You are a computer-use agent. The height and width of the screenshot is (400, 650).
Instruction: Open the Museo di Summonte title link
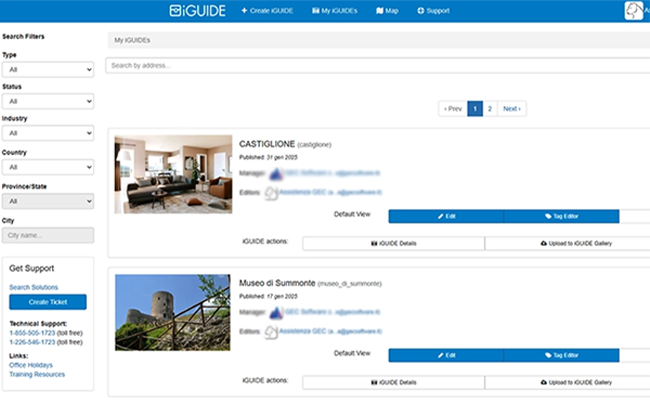277,283
